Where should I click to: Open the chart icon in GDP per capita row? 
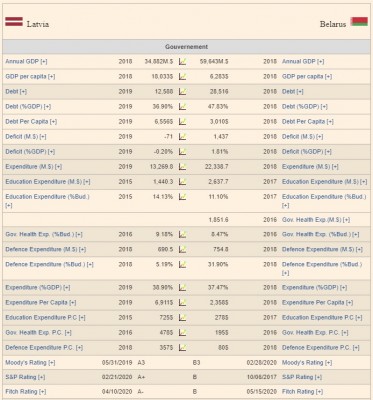183,77
